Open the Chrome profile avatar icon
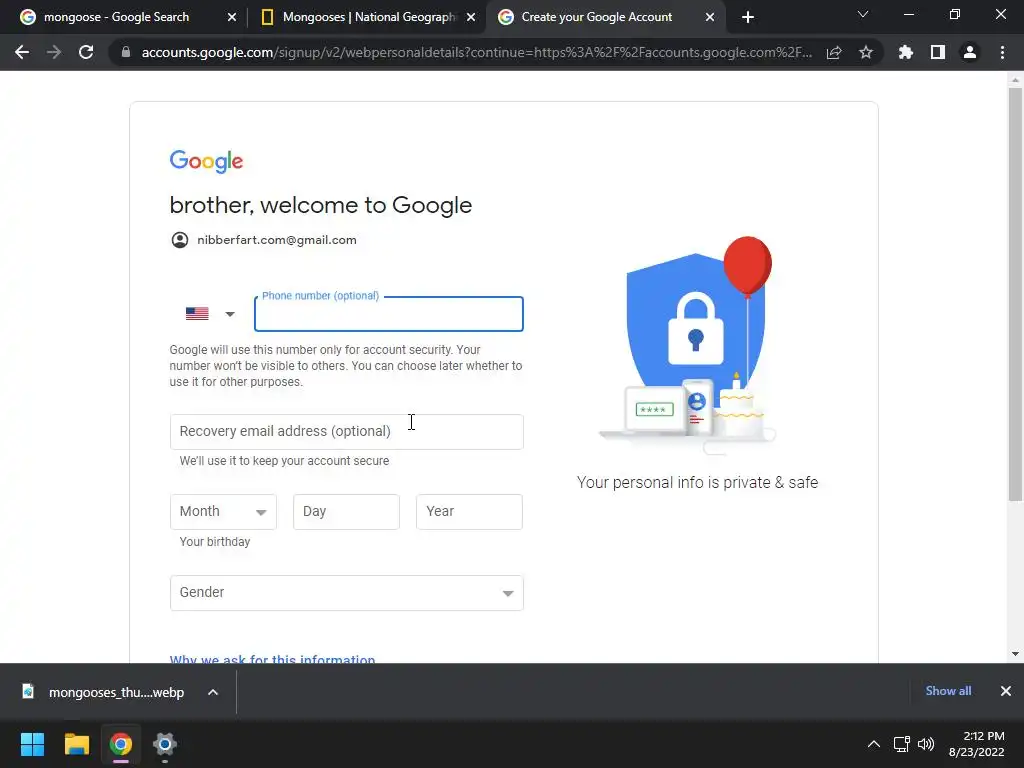Screen dimensions: 1024x768 [x=970, y=52]
